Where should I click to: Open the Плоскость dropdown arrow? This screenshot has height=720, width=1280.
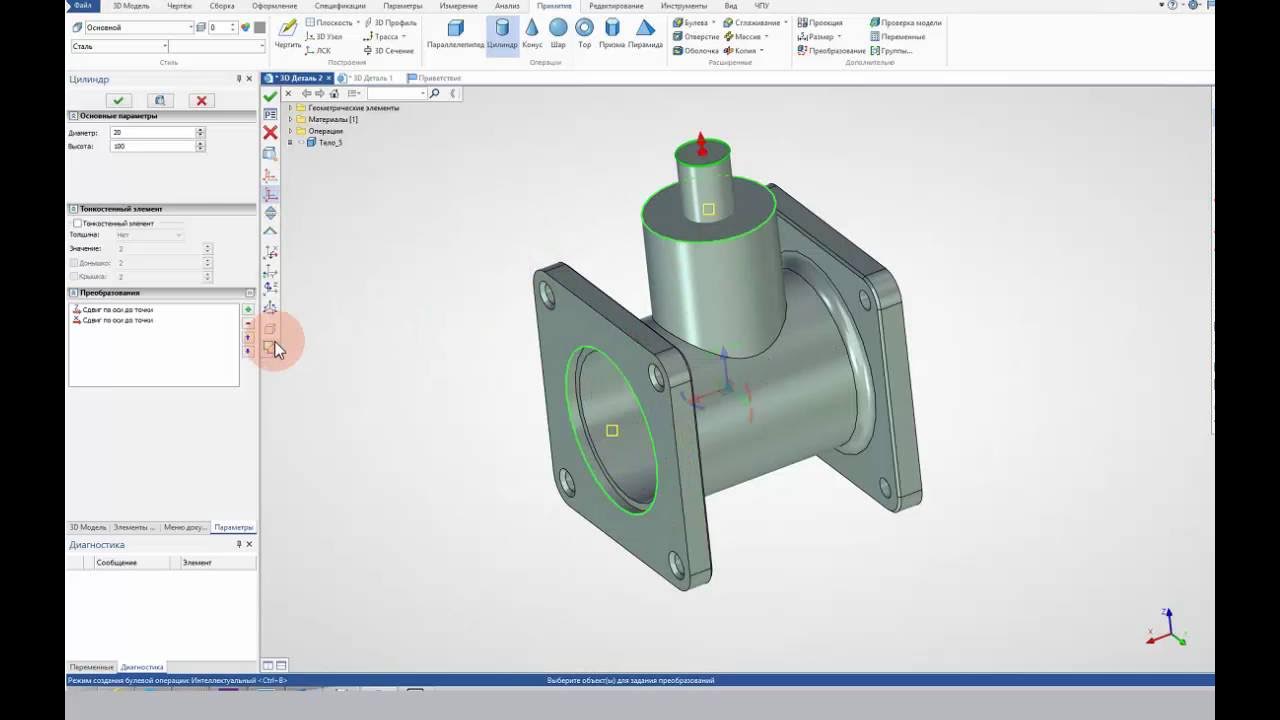(x=358, y=22)
